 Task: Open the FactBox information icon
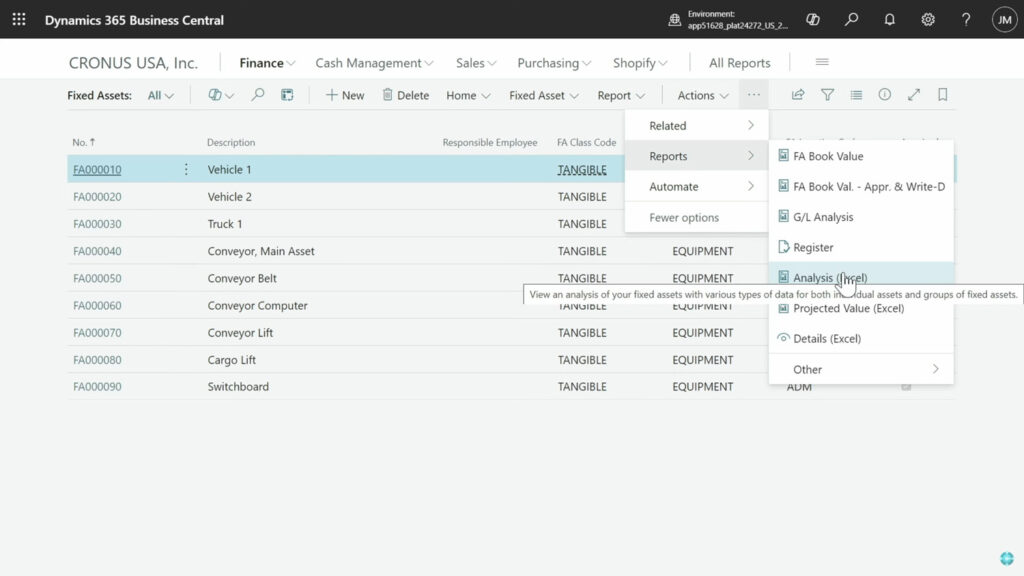[884, 95]
